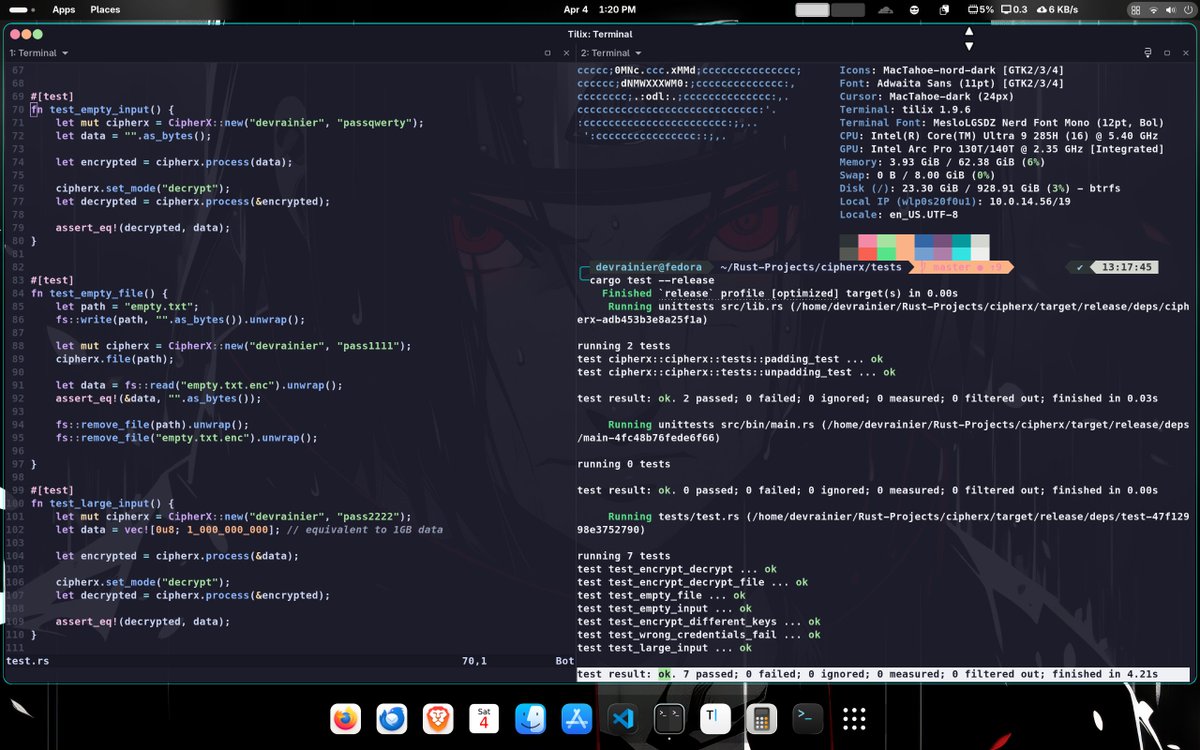Click the Tilix terminal icon in the dock

(669, 718)
